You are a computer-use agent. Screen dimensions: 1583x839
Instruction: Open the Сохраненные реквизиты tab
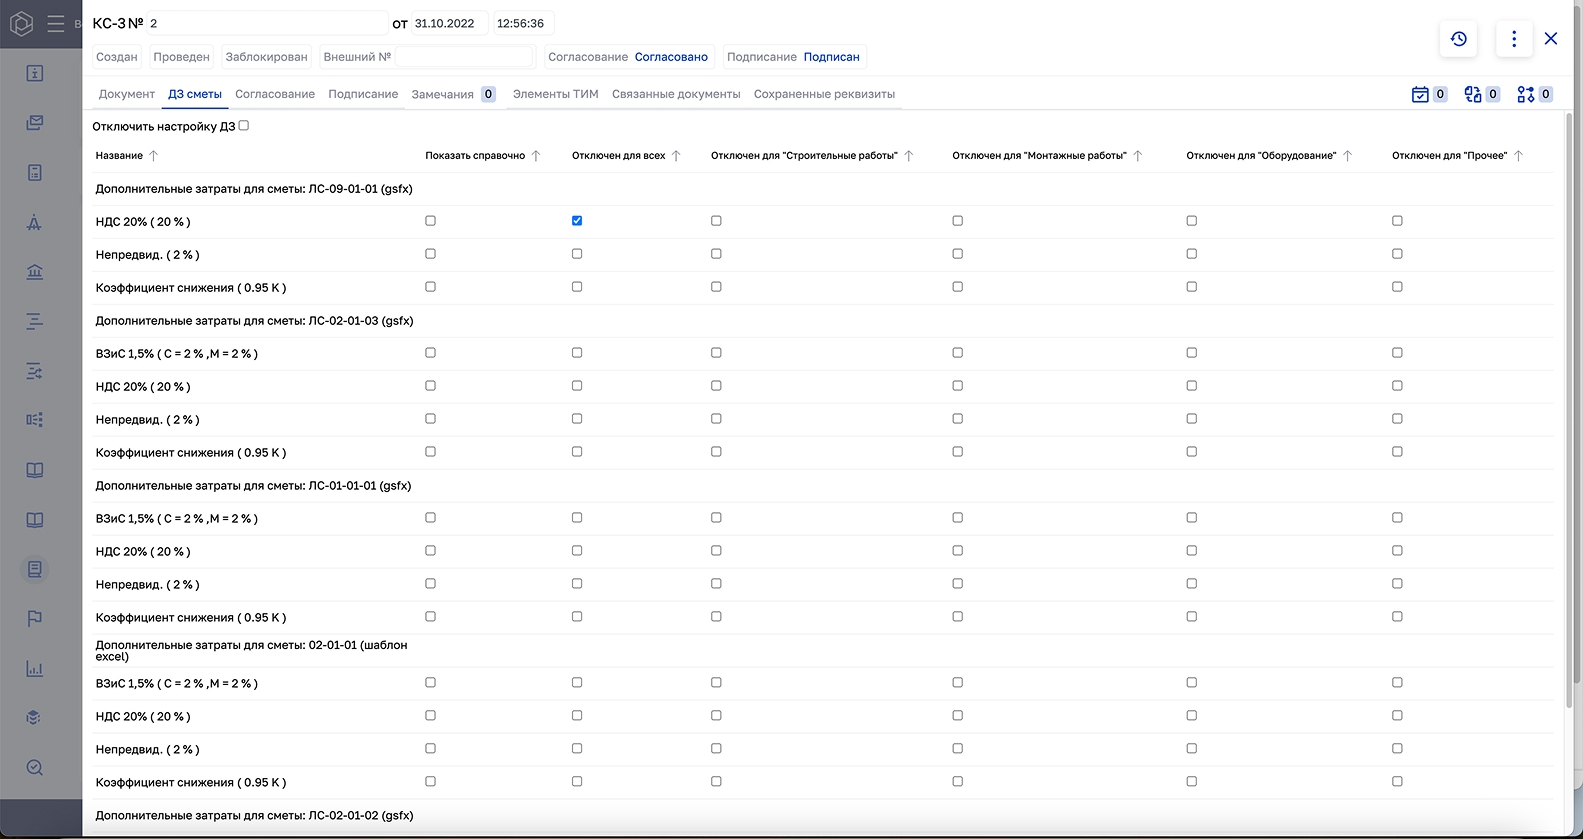point(824,94)
